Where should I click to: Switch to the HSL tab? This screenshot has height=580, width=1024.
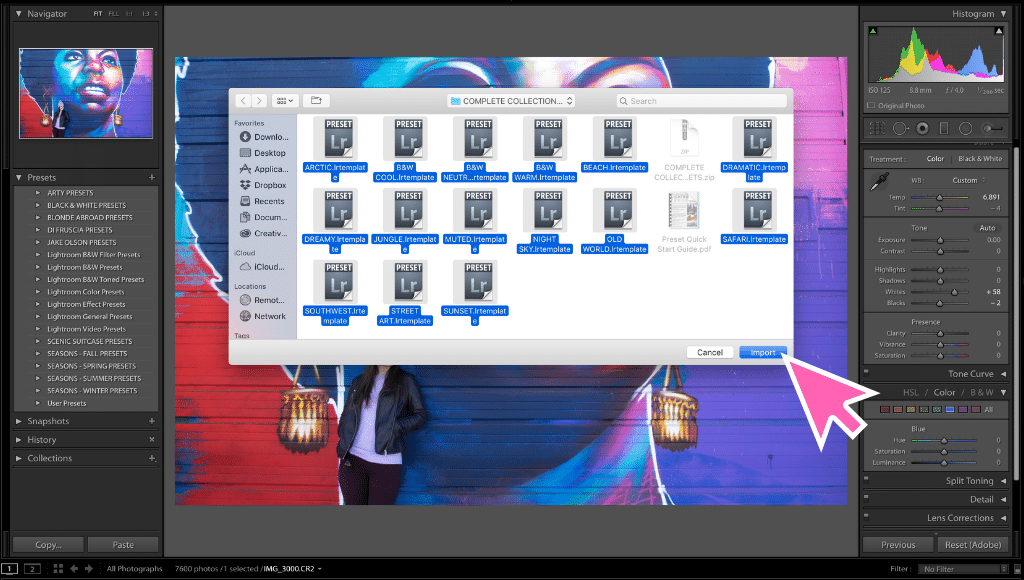910,393
